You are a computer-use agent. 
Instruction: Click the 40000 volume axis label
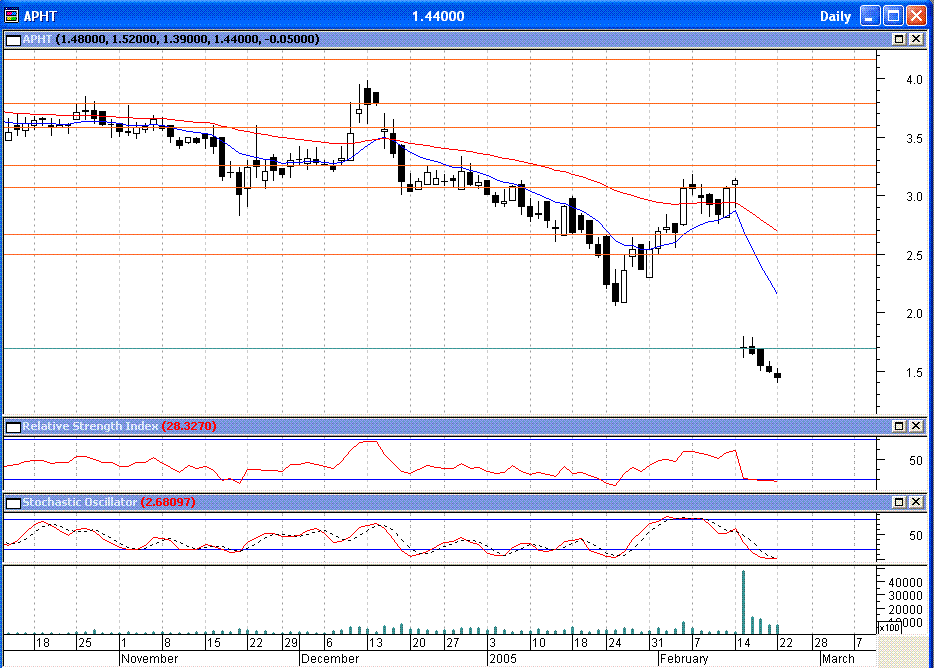pyautogui.click(x=905, y=582)
